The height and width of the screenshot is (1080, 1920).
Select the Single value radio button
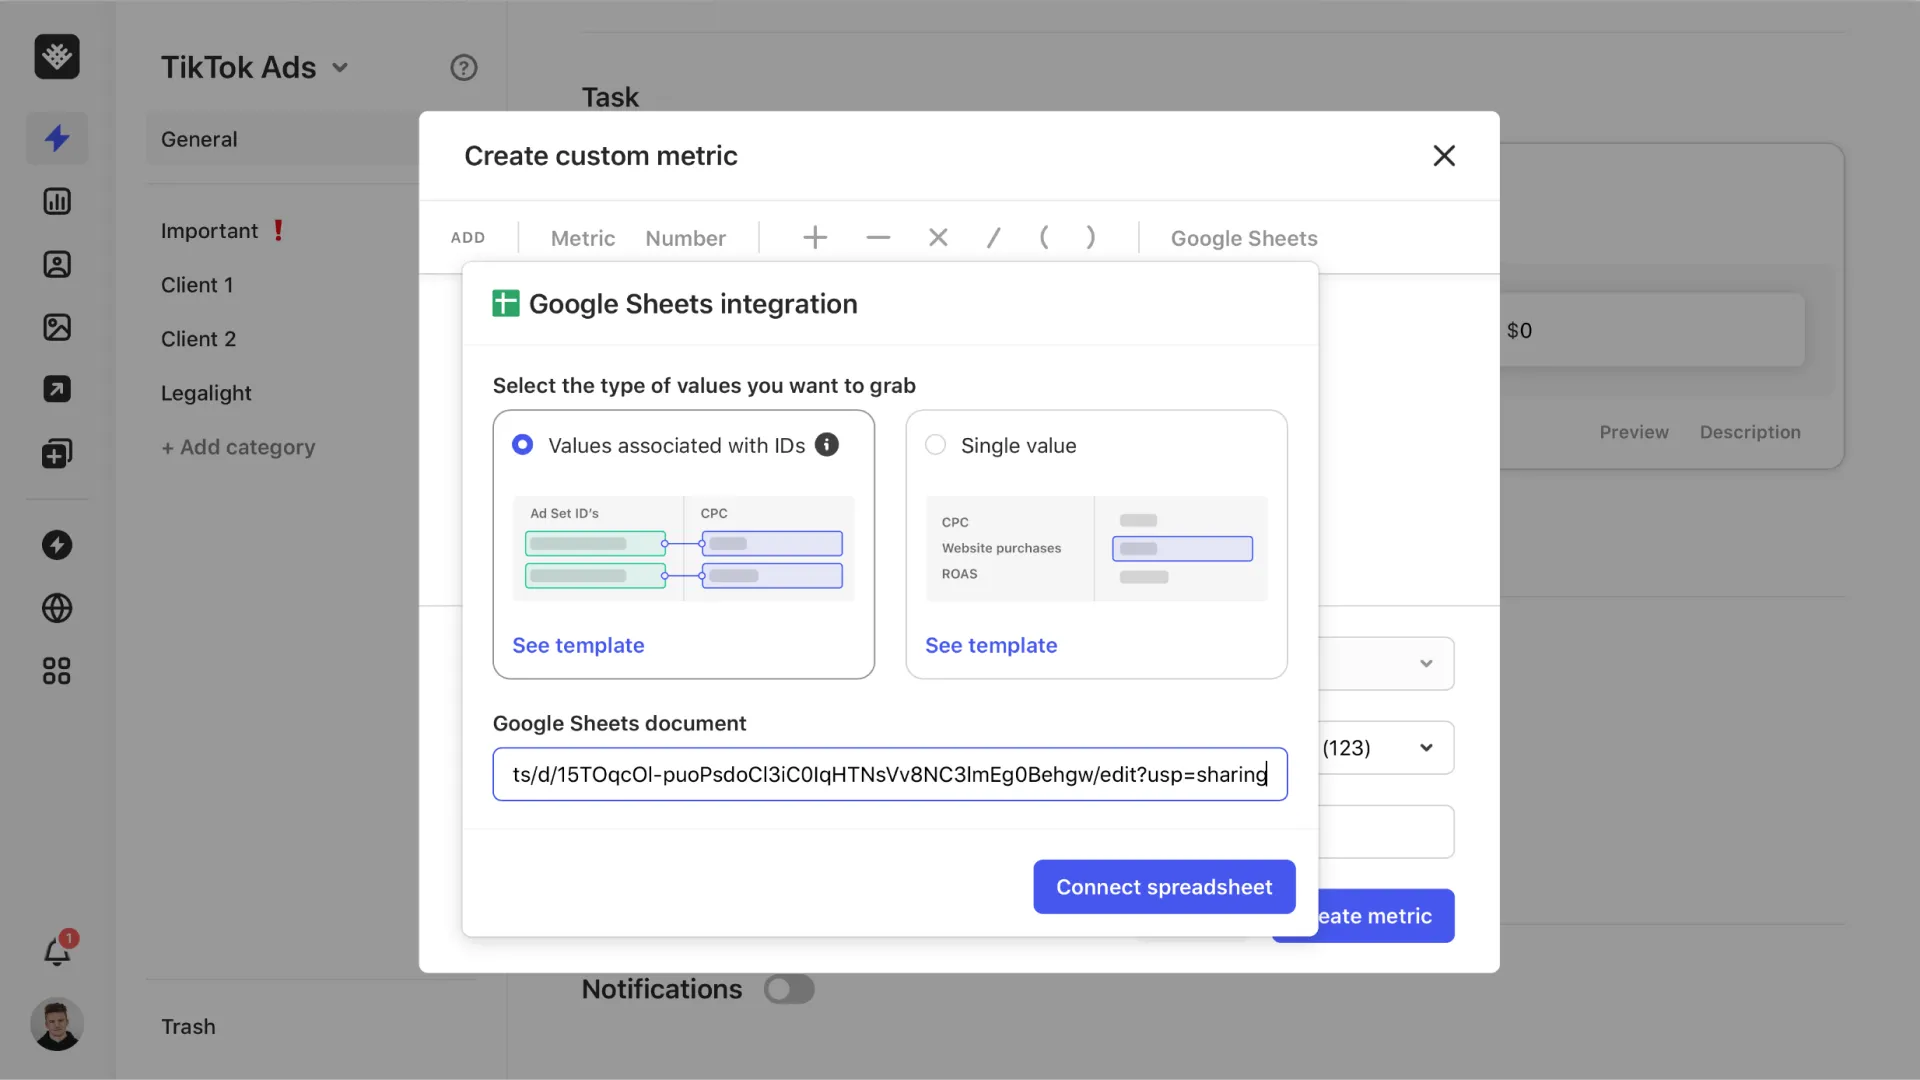[x=935, y=445]
